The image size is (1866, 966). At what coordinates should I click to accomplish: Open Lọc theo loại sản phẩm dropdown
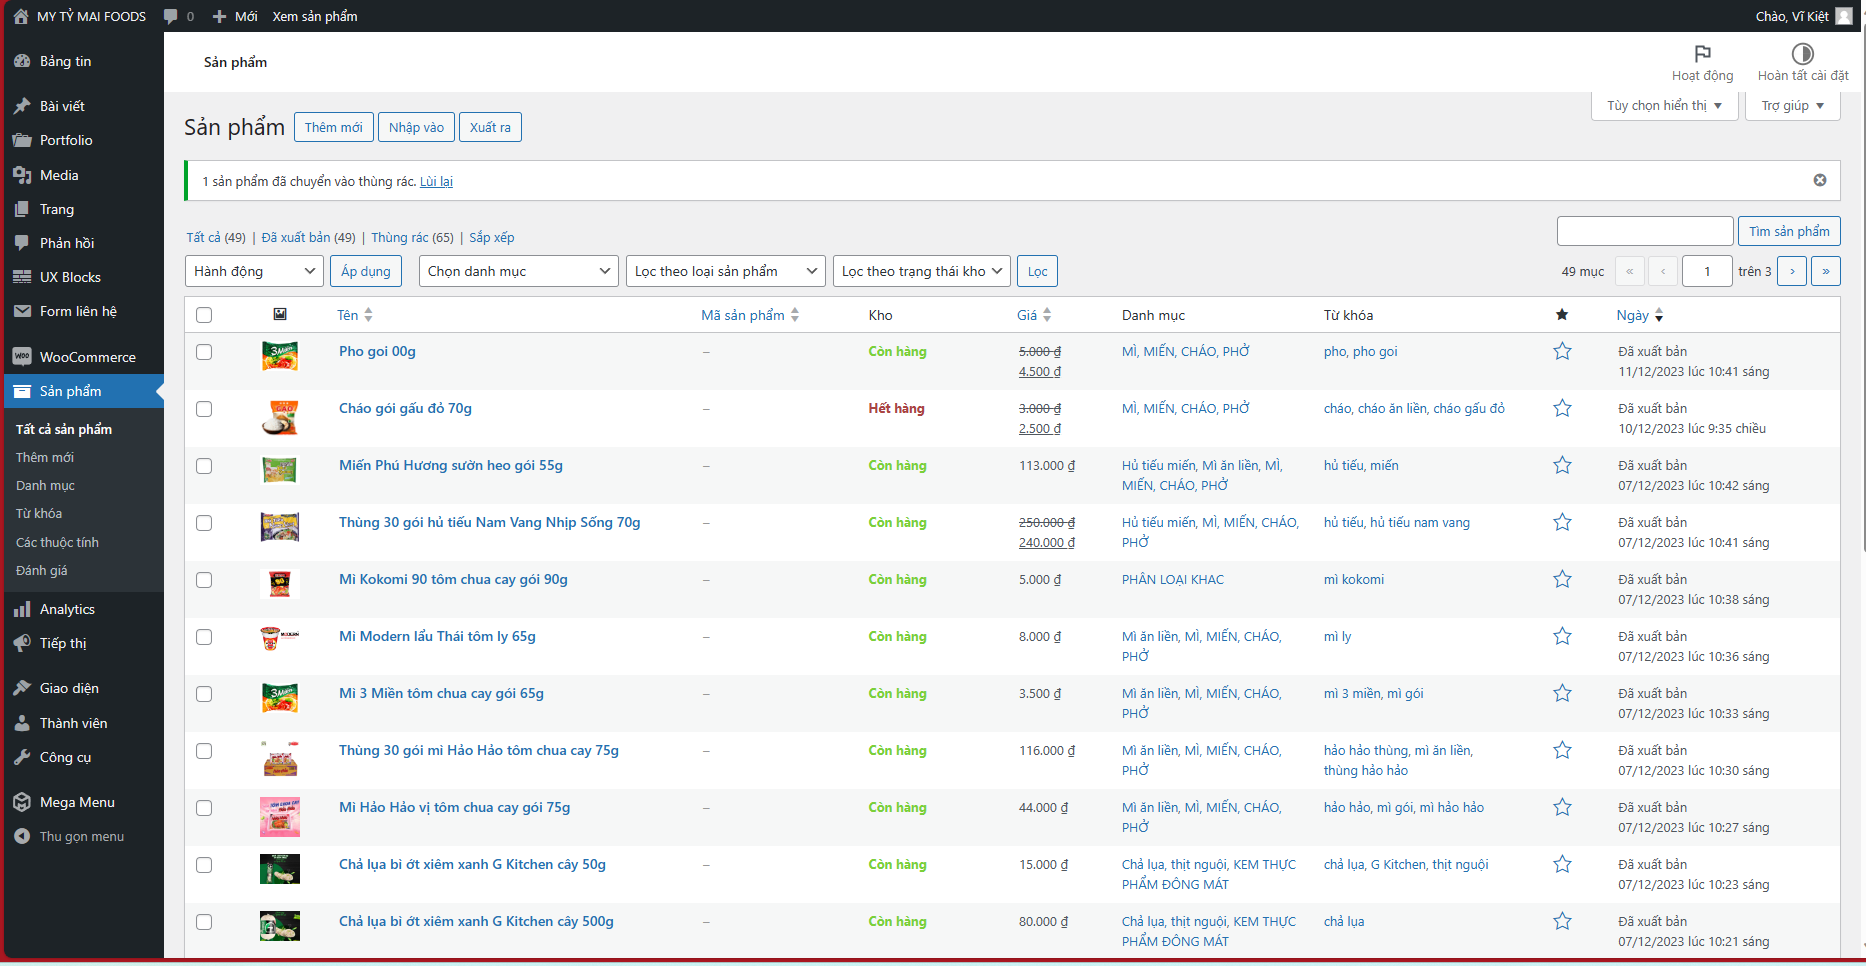click(x=726, y=271)
